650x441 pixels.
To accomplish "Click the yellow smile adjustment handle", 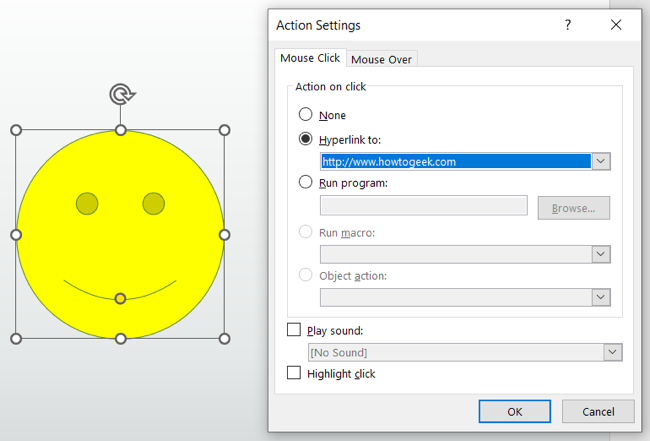I will coord(120,298).
